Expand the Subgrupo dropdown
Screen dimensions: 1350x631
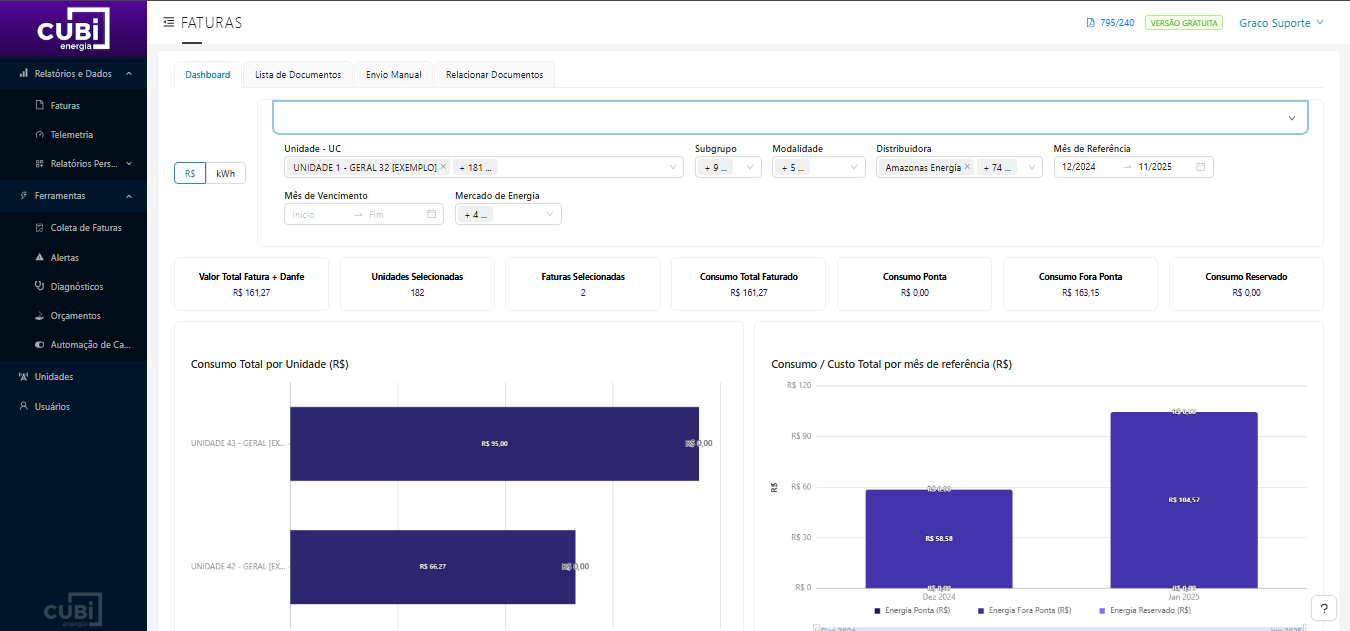coord(728,168)
